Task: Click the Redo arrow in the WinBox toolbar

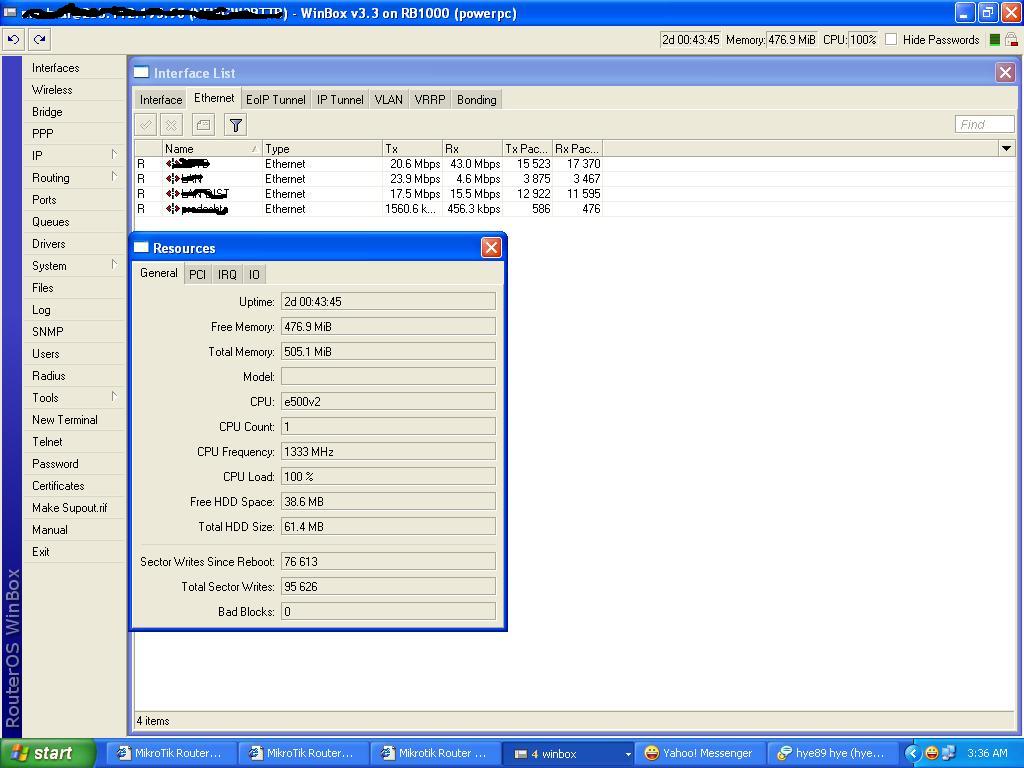Action: coord(38,39)
